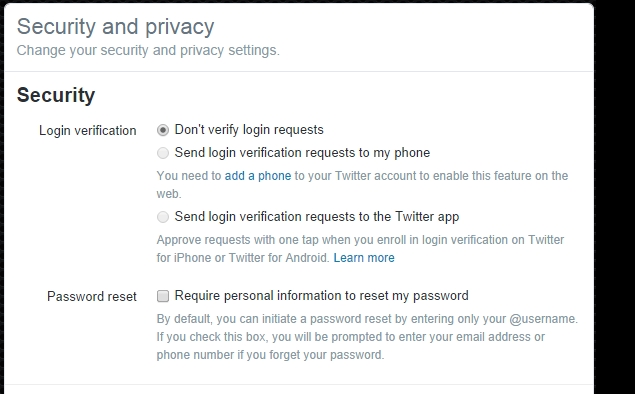Click the Require personal information to reset label
Image resolution: width=635 pixels, height=394 pixels.
coord(322,296)
